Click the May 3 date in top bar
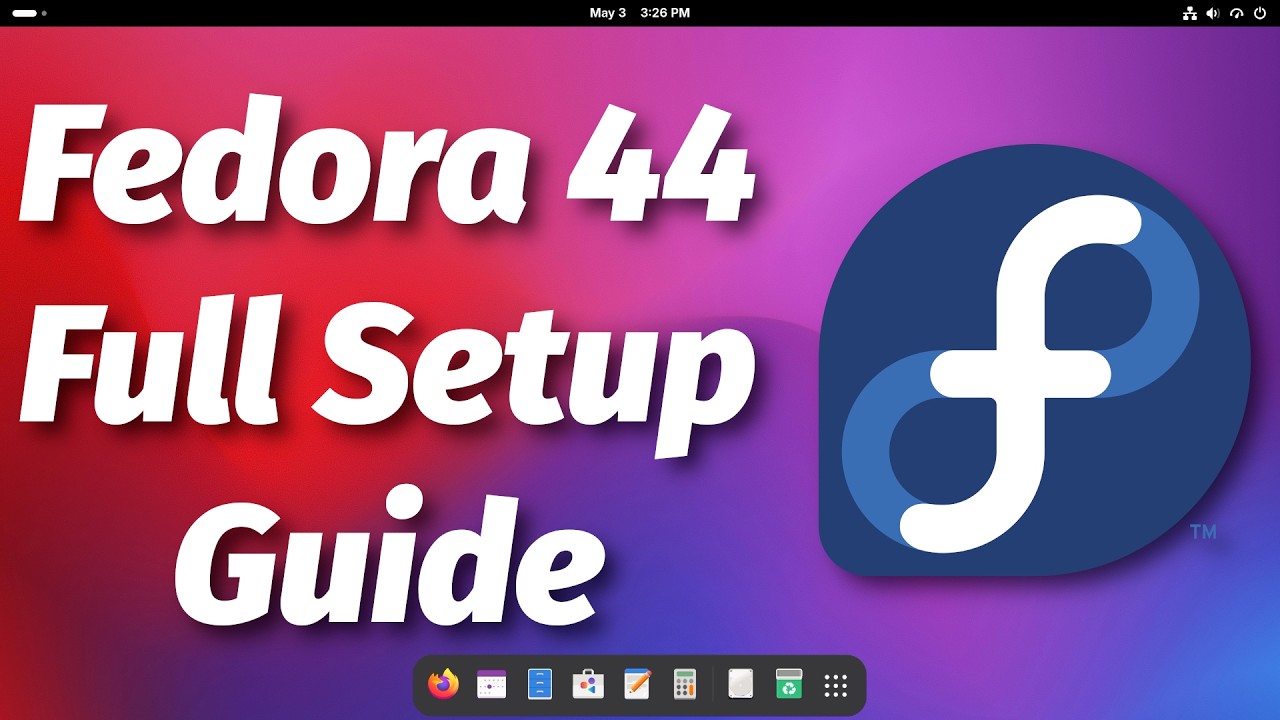 [x=608, y=13]
